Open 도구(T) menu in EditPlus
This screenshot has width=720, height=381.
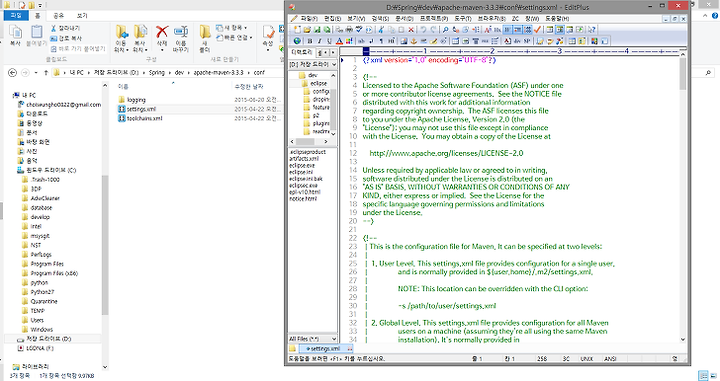(463, 18)
